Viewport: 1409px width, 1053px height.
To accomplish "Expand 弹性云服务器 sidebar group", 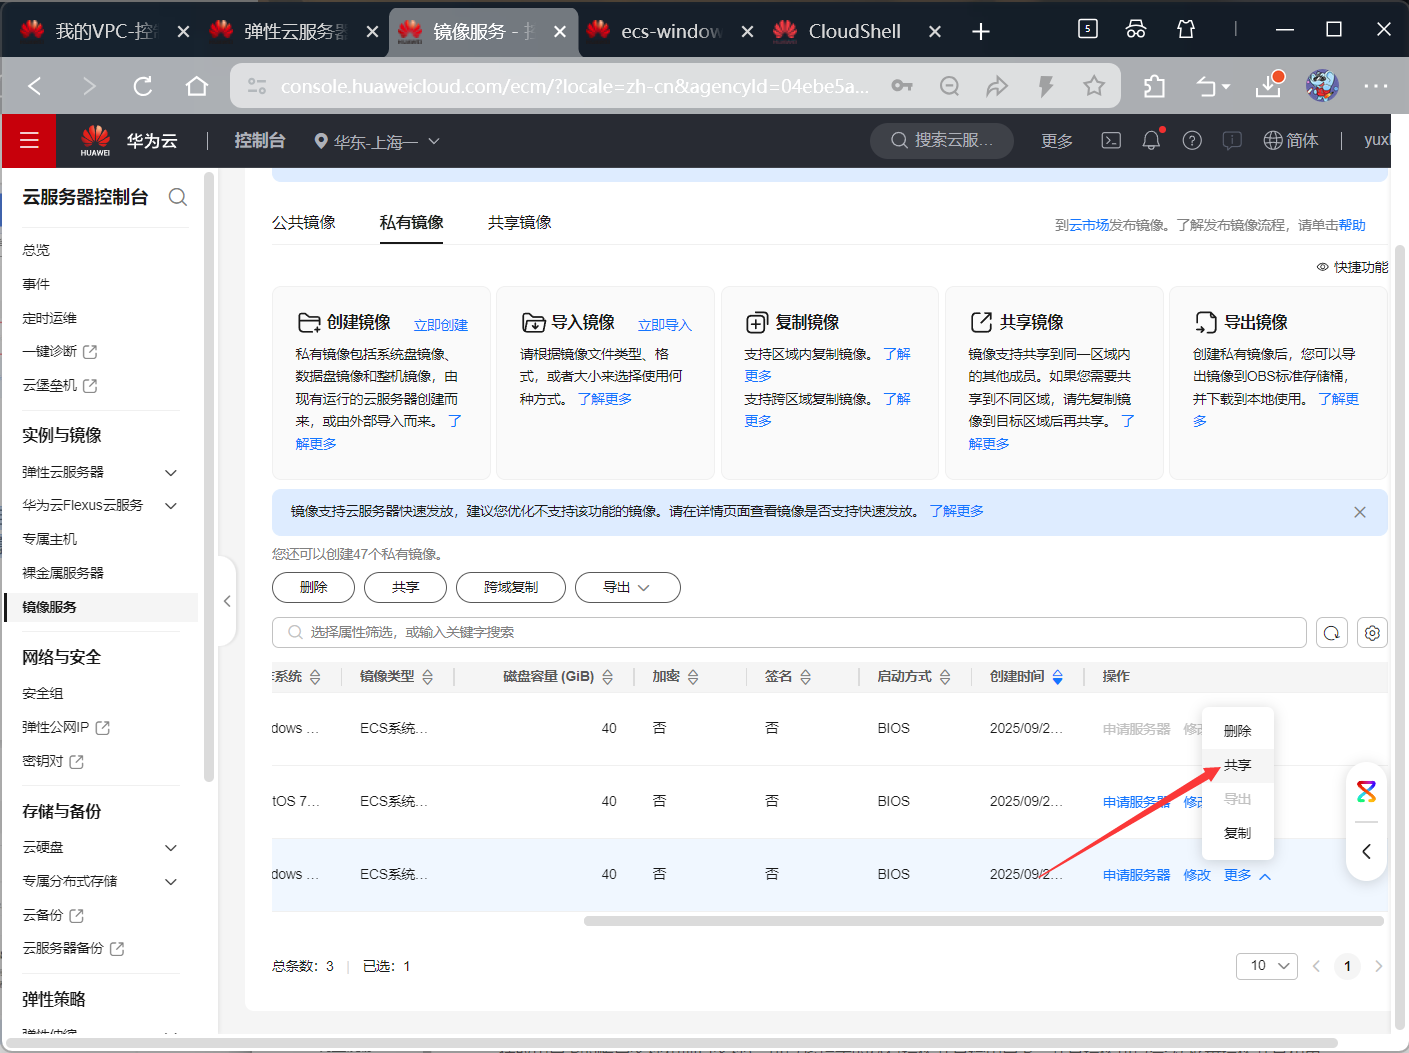I will point(171,472).
